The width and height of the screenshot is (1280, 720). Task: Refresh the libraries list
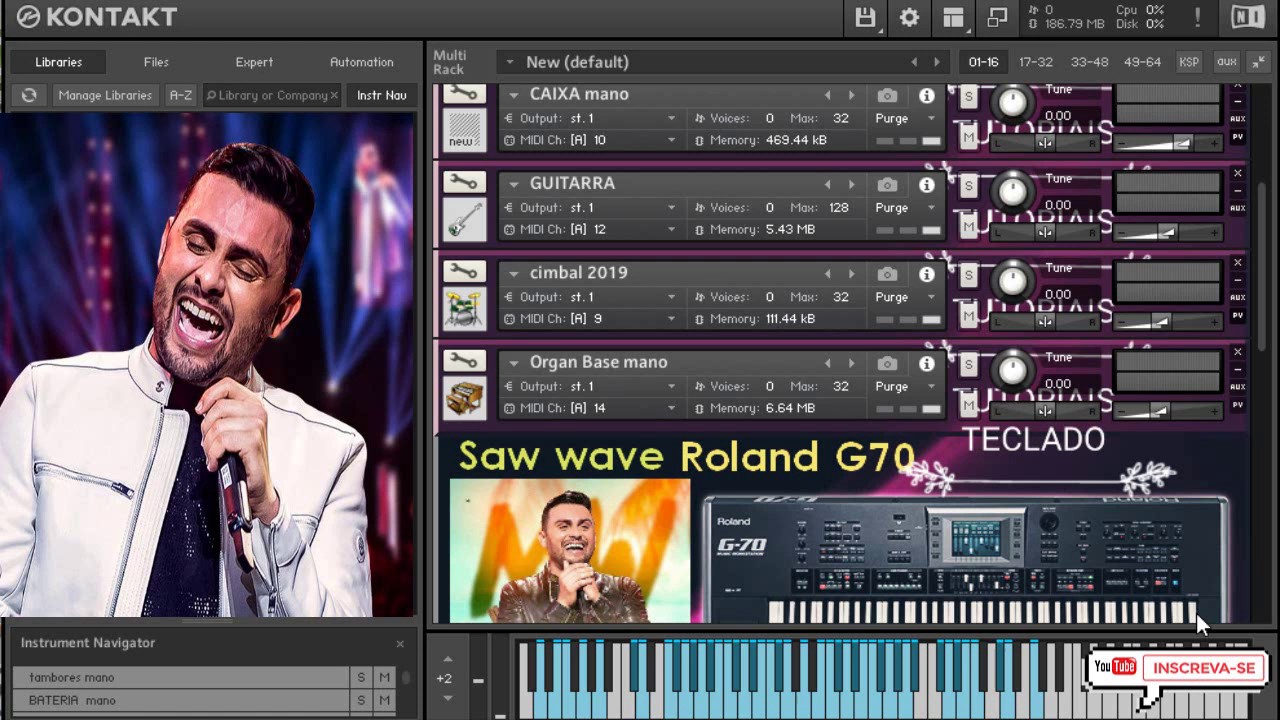pyautogui.click(x=29, y=95)
